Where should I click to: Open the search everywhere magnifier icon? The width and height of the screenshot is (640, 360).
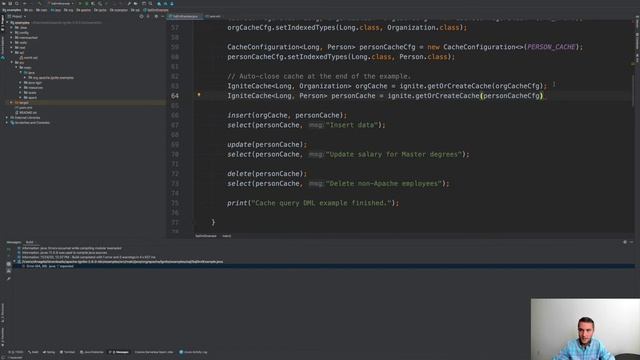point(150,4)
